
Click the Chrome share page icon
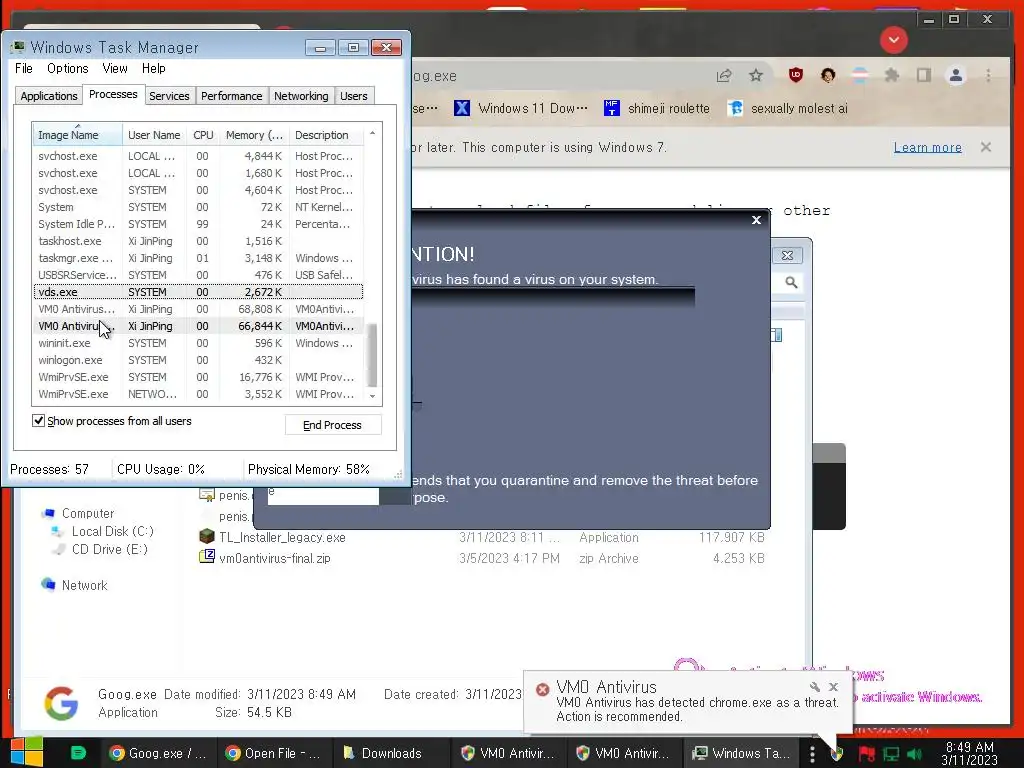pos(724,76)
